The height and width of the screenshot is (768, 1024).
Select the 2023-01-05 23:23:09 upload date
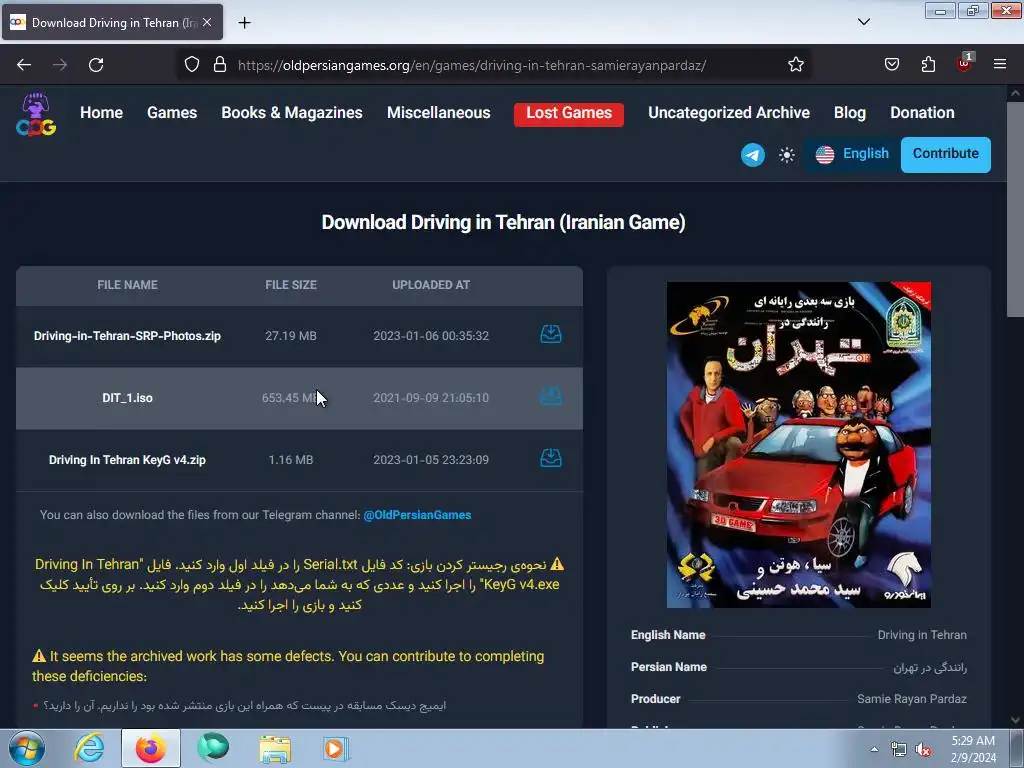[431, 460]
